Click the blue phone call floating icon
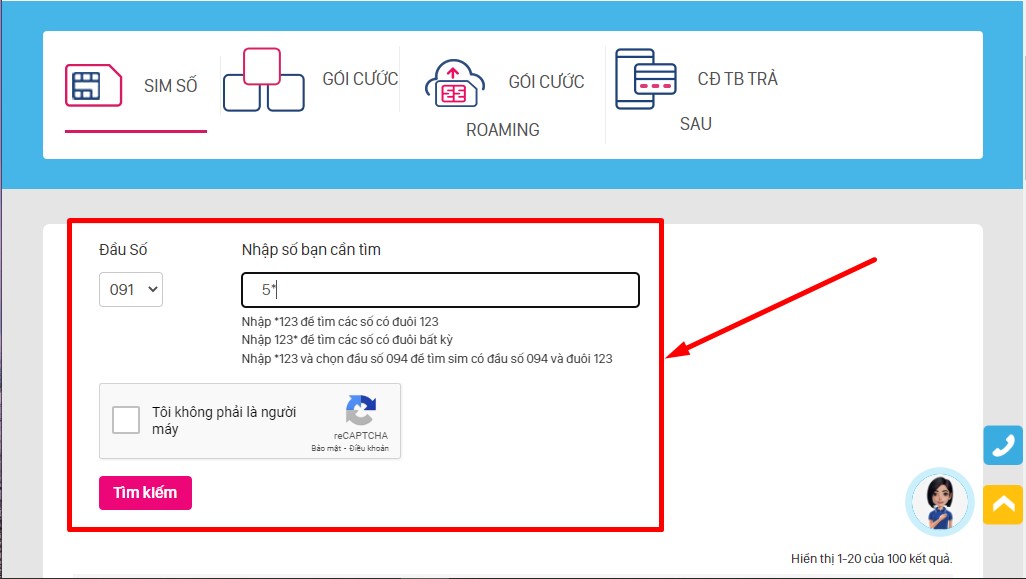Viewport: 1026px width, 579px height. pos(1002,445)
